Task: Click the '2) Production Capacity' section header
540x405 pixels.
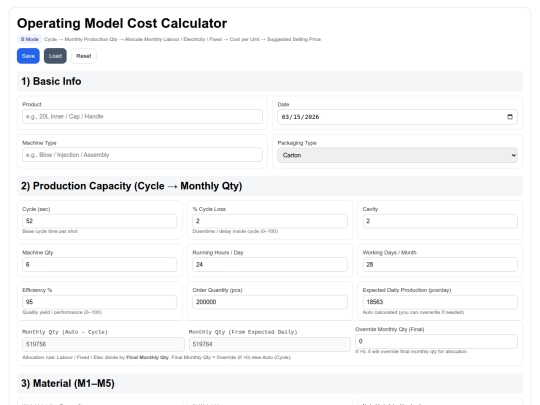Action: [x=270, y=186]
